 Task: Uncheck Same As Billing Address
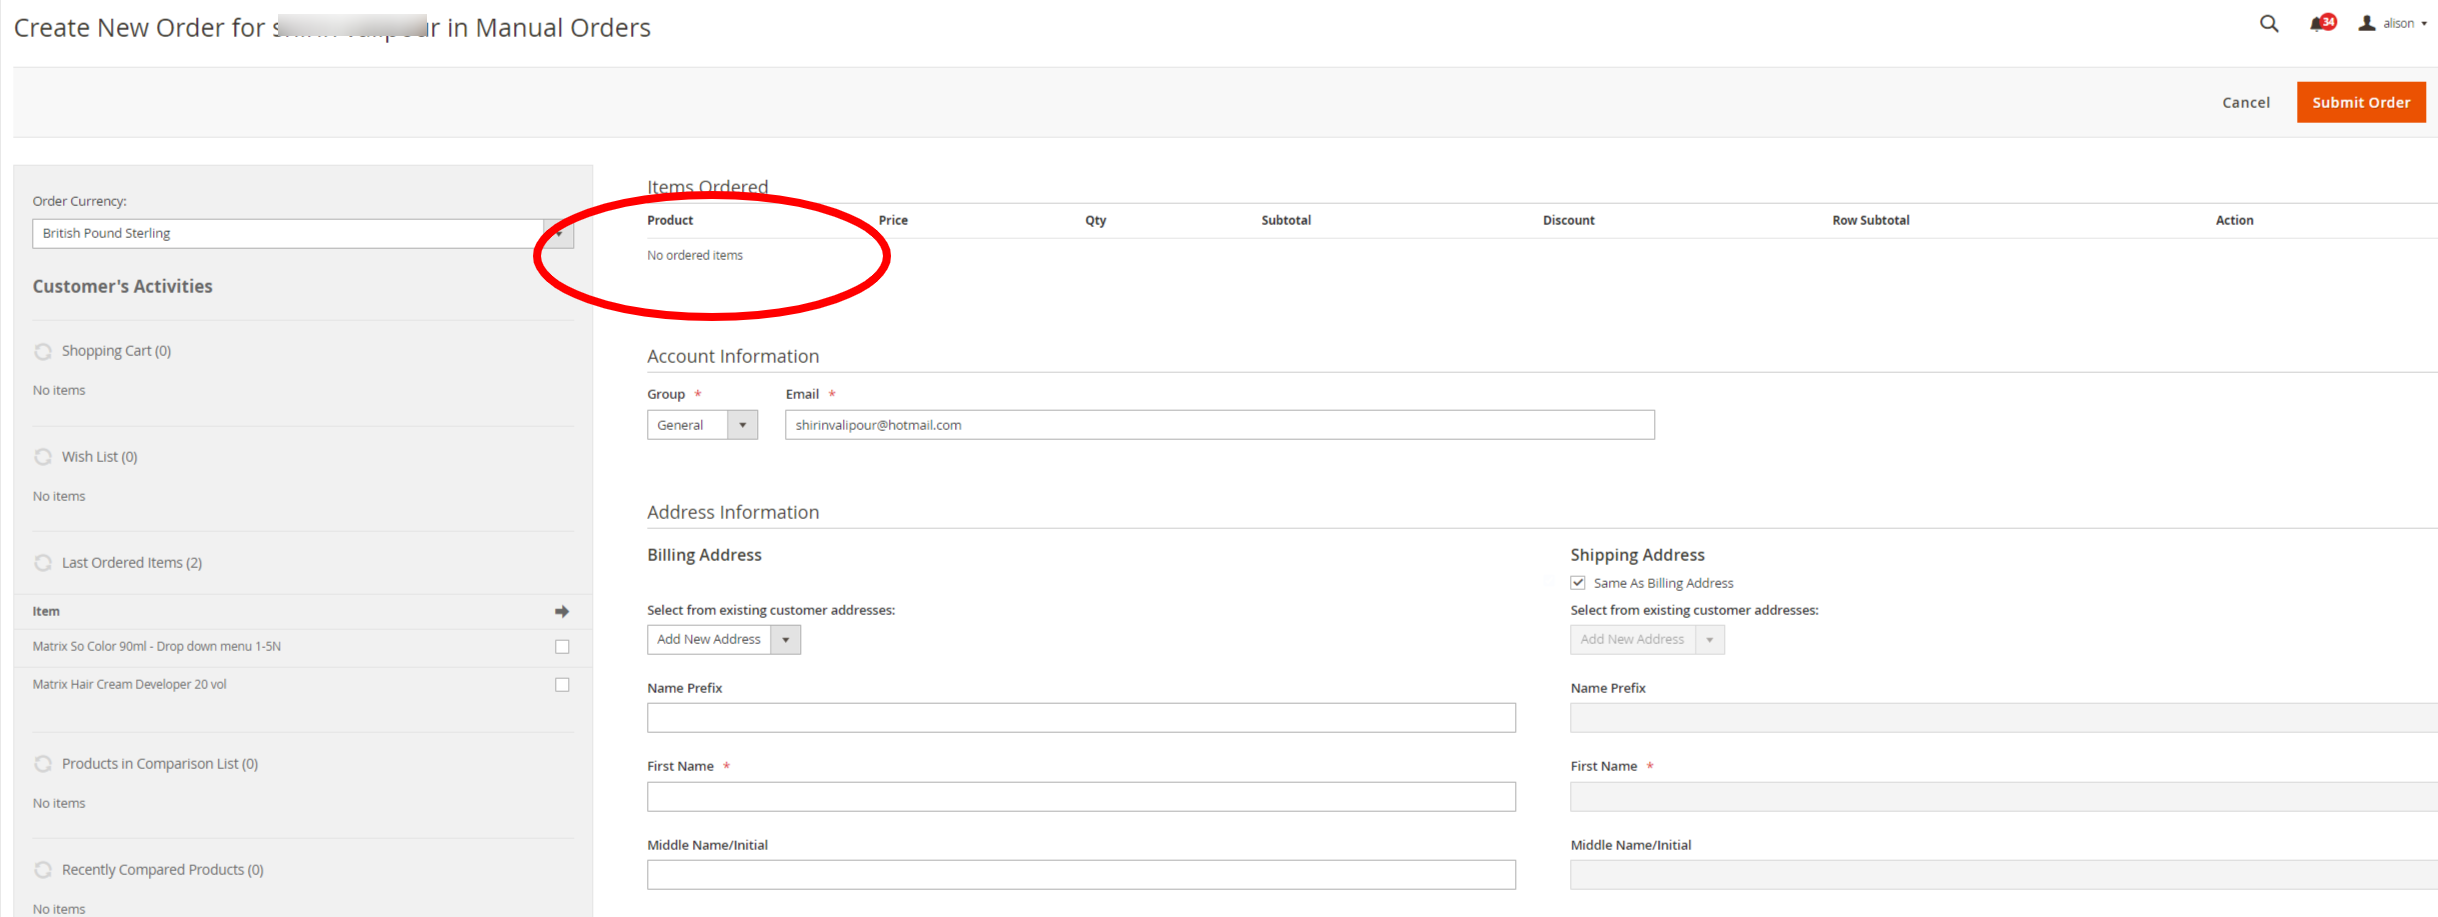tap(1578, 582)
